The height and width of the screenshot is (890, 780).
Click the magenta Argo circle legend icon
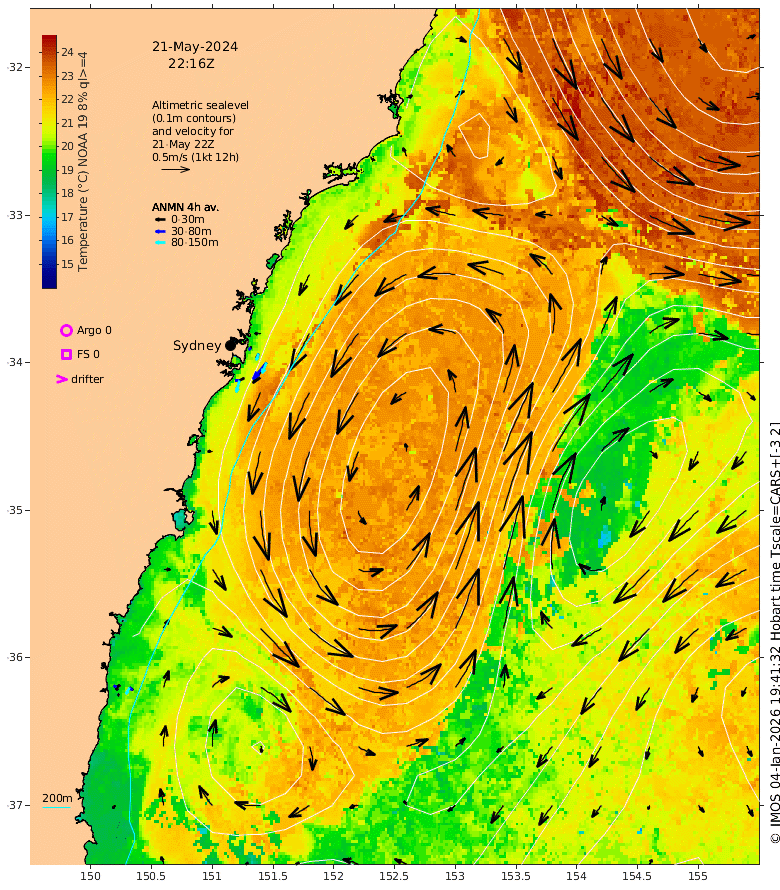(66, 330)
